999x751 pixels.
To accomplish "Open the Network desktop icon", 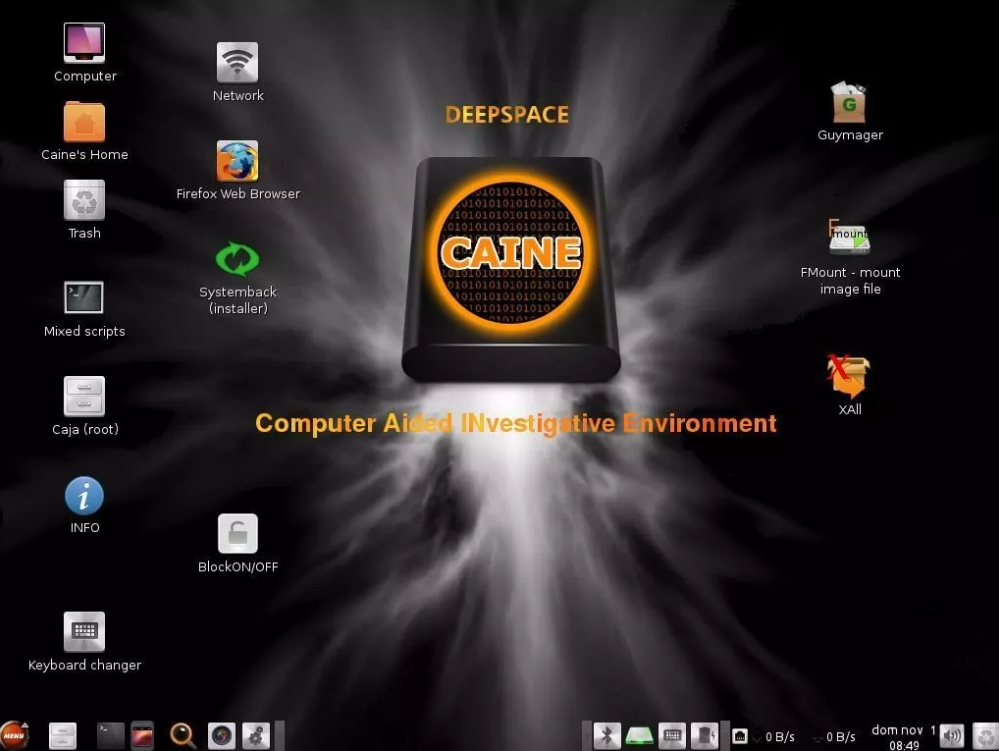I will tap(237, 62).
